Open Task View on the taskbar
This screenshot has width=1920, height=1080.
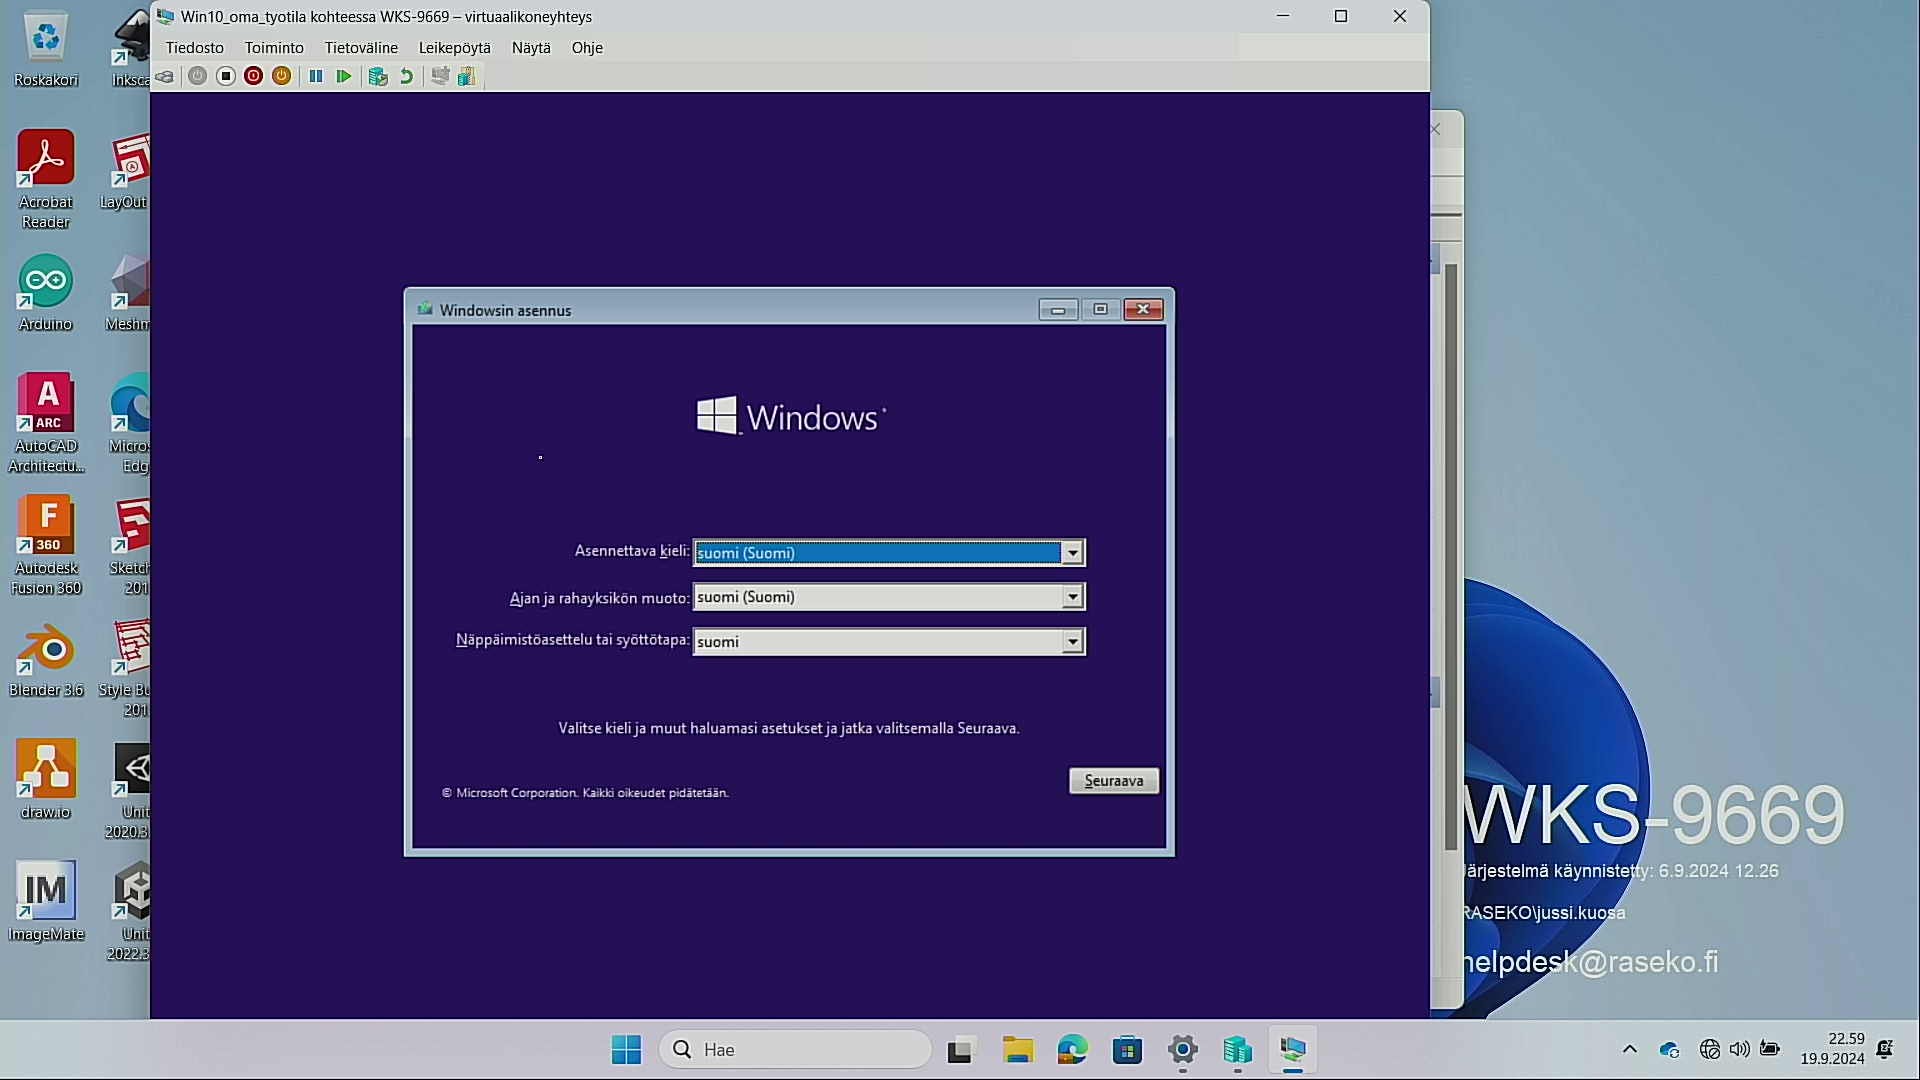tap(960, 1050)
